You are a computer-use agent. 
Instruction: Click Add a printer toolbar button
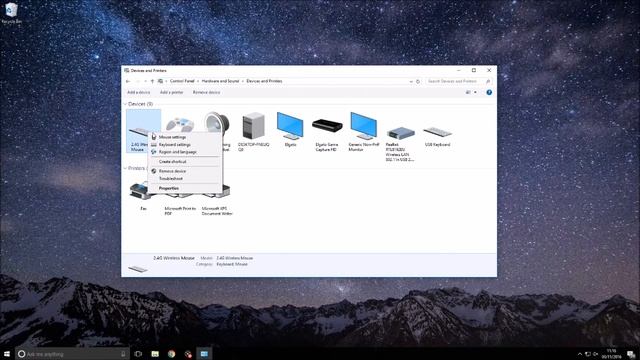pyautogui.click(x=171, y=92)
